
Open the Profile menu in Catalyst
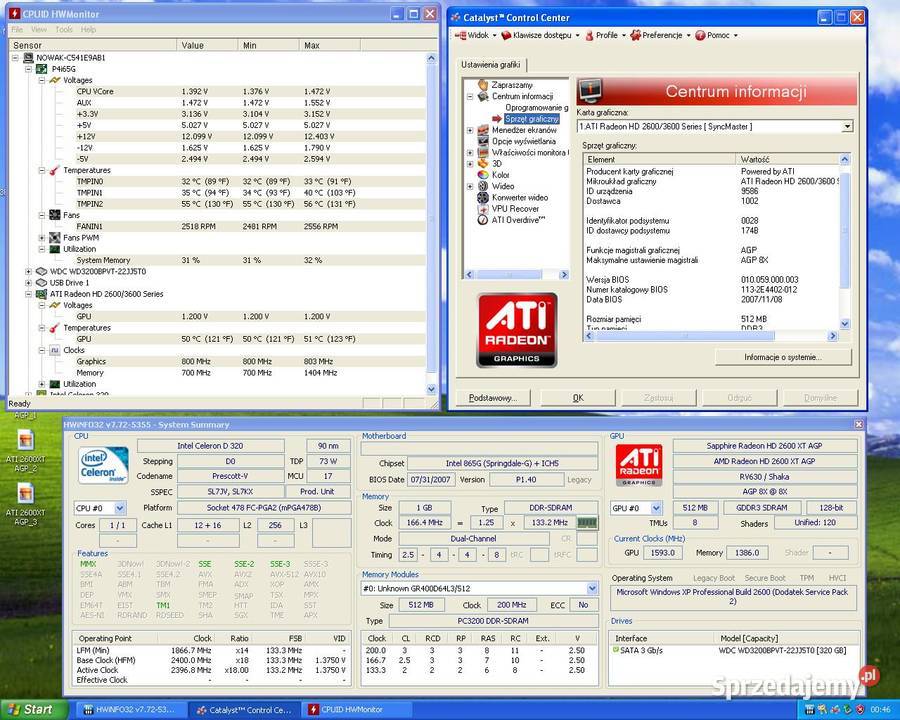pos(605,35)
